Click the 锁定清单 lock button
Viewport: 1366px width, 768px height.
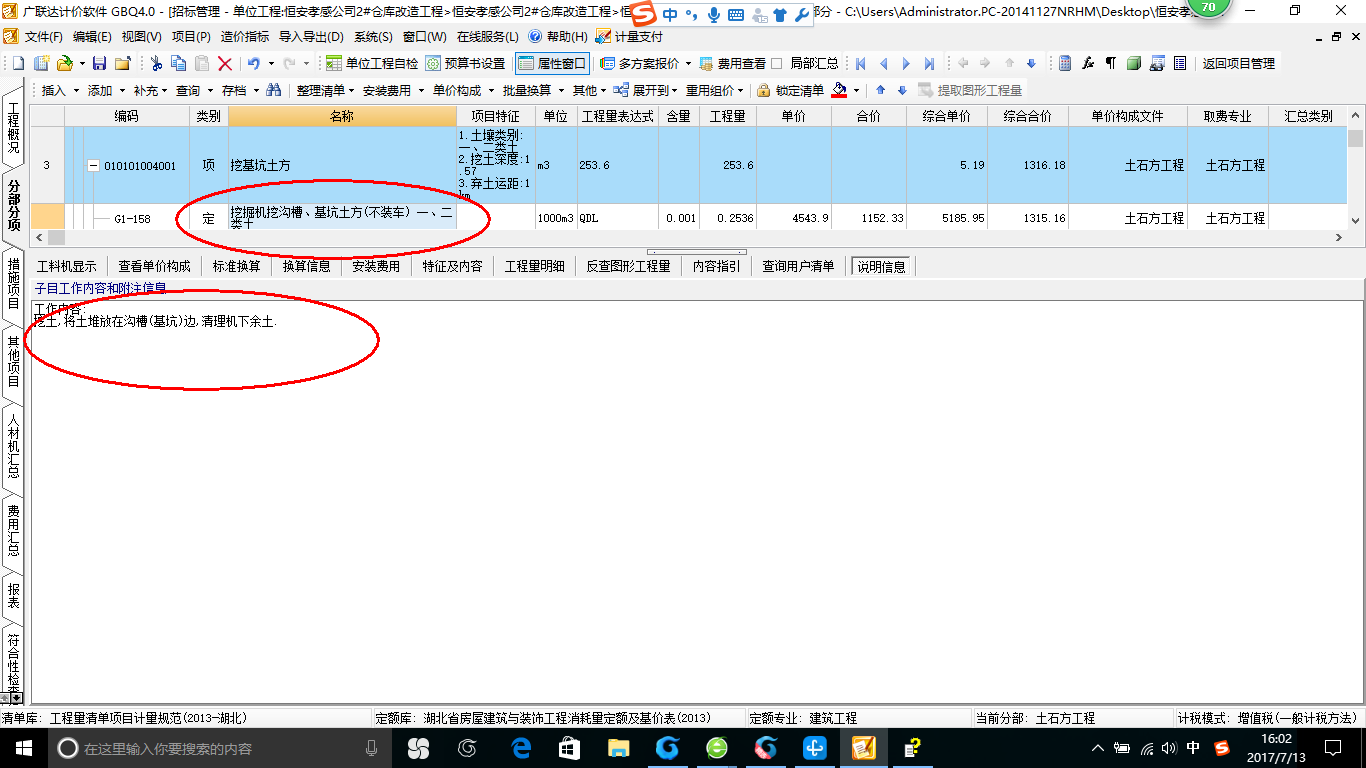coord(790,90)
